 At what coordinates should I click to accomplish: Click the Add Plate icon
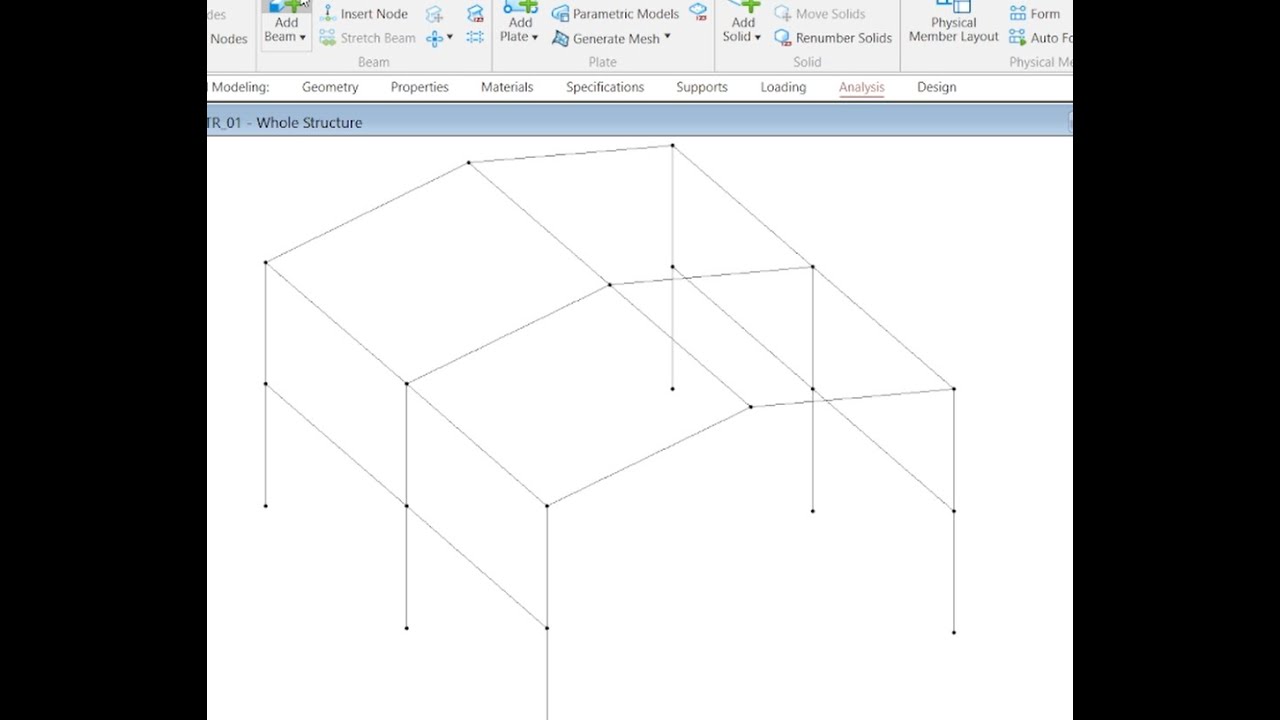coord(520,6)
